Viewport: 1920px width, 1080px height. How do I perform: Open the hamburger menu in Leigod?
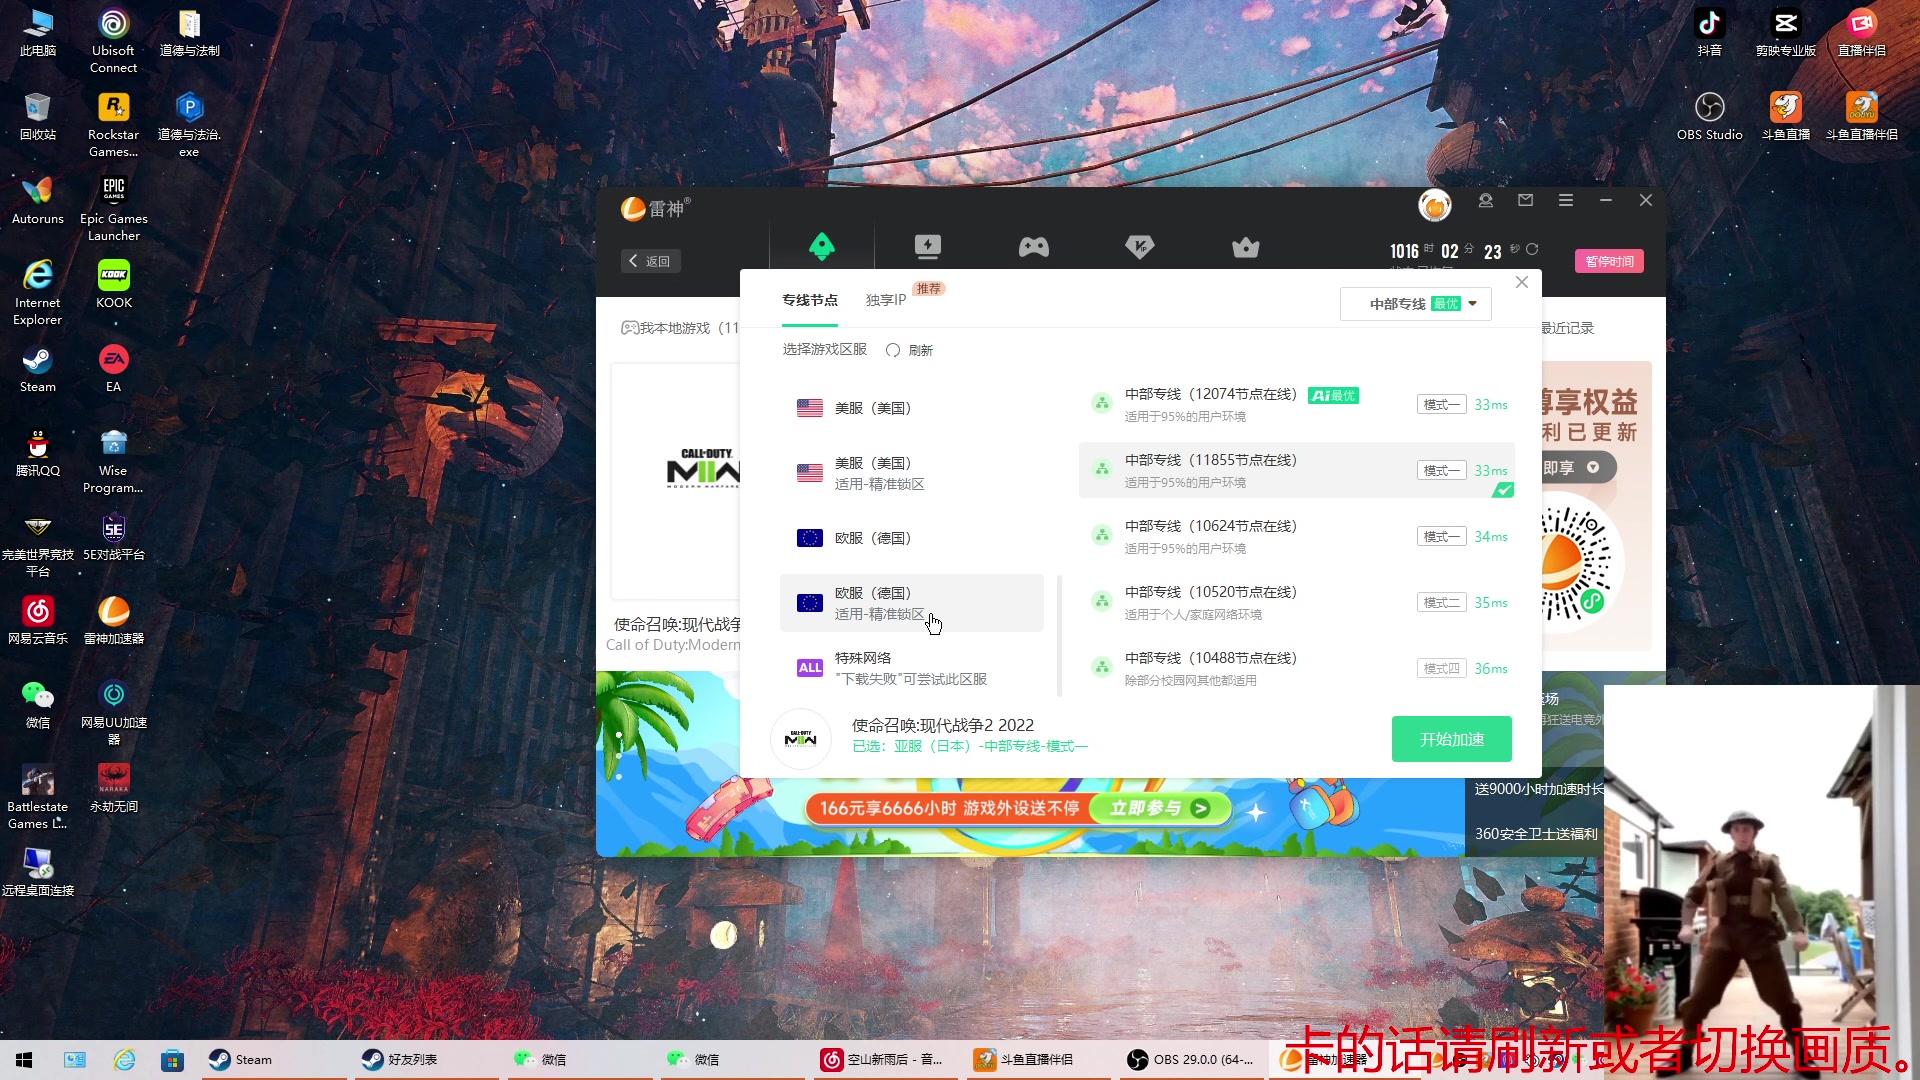(1566, 200)
